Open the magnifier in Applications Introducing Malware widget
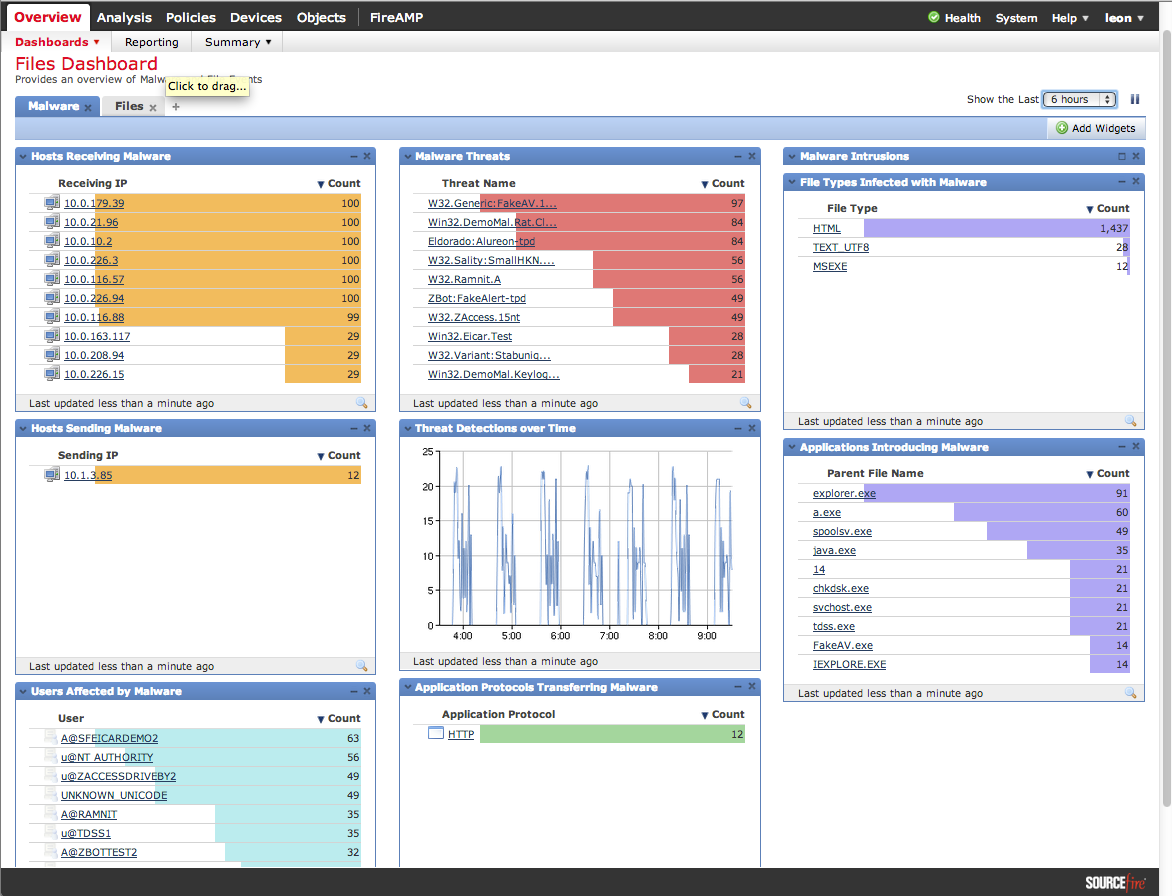 click(1131, 692)
